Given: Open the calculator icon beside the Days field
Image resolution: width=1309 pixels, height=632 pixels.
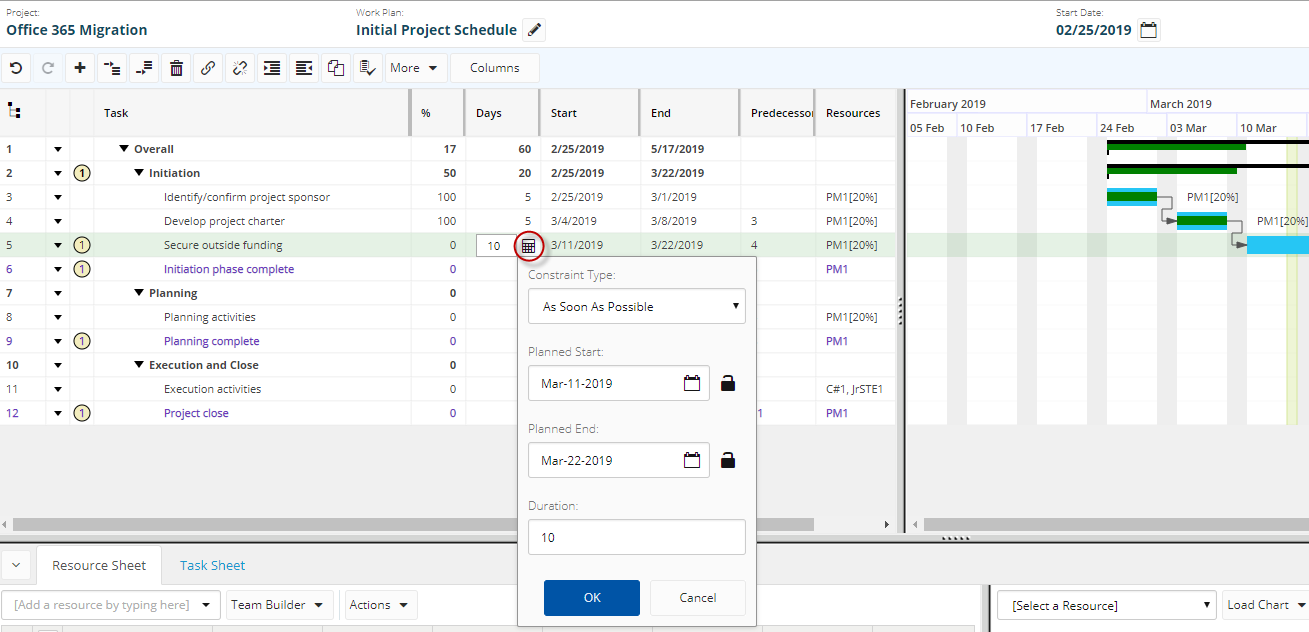Looking at the screenshot, I should (529, 245).
